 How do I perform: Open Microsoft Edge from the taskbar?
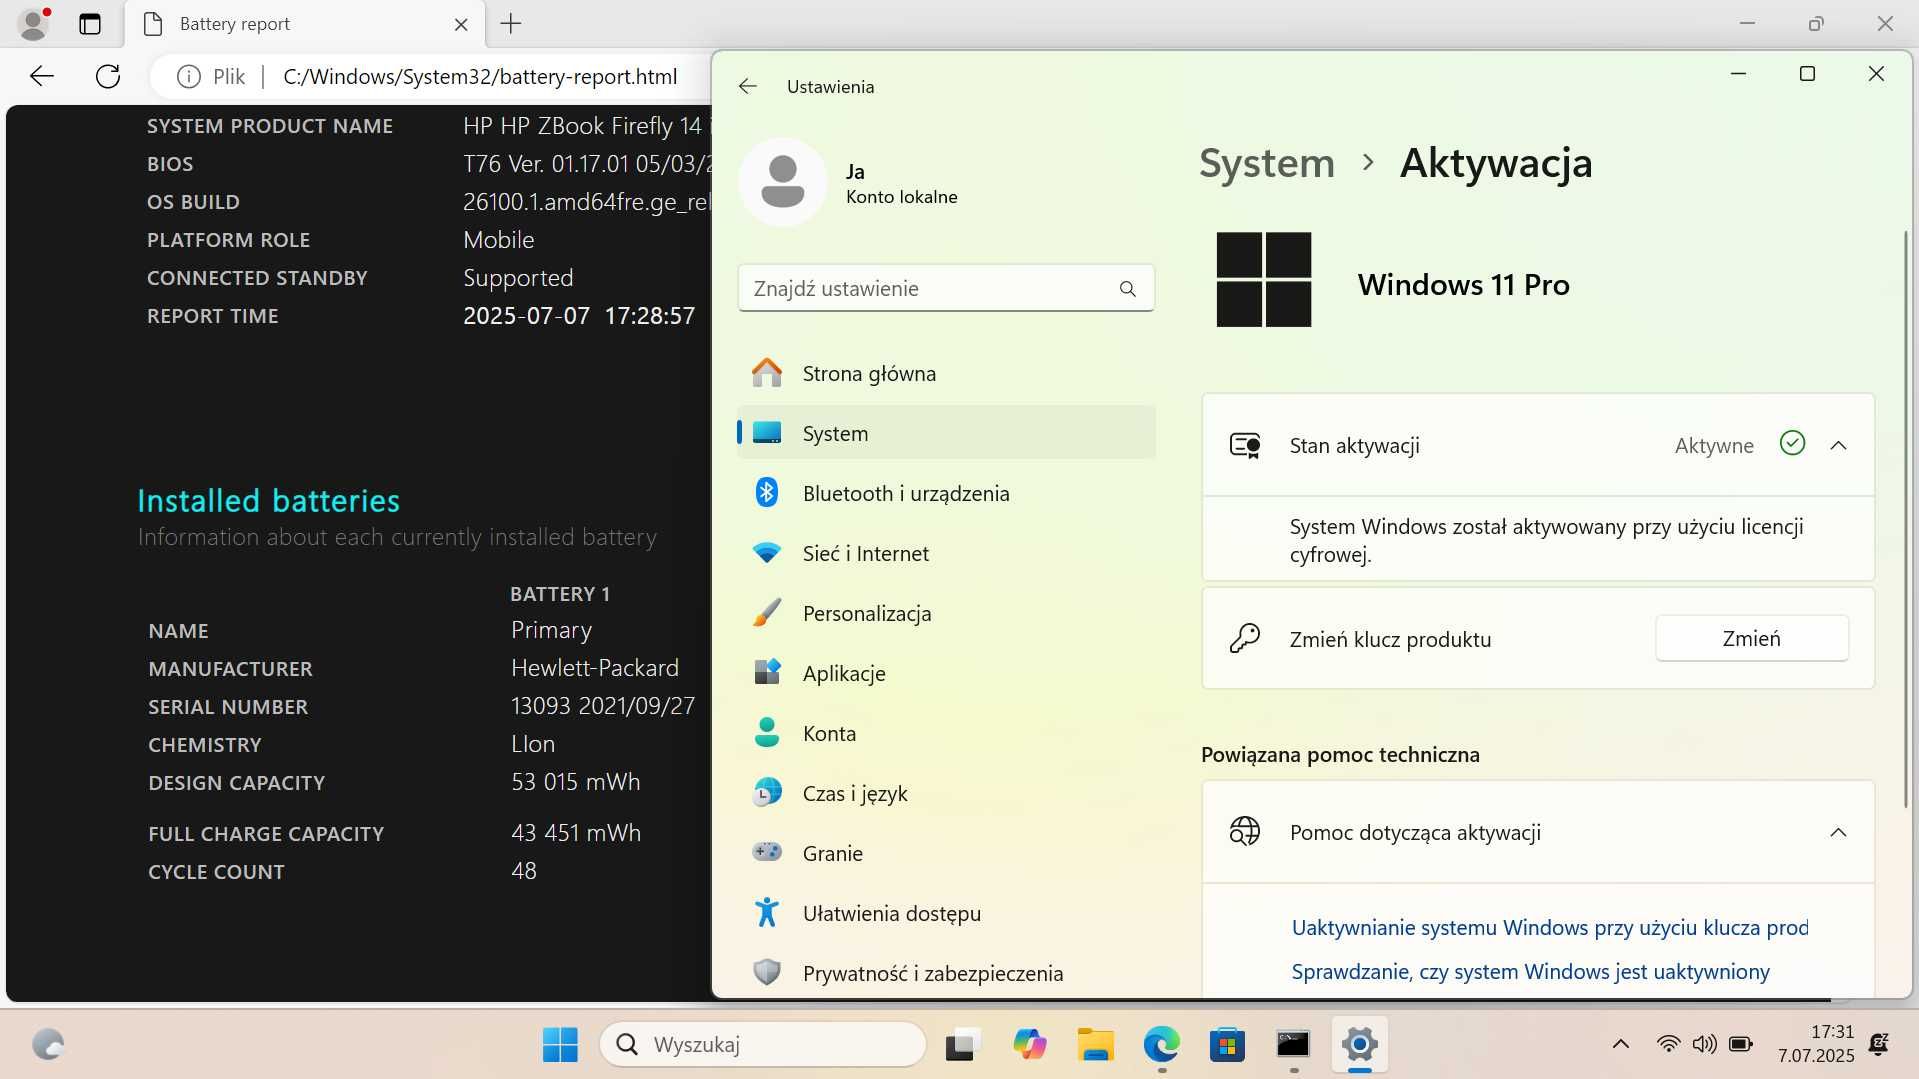click(1161, 1045)
